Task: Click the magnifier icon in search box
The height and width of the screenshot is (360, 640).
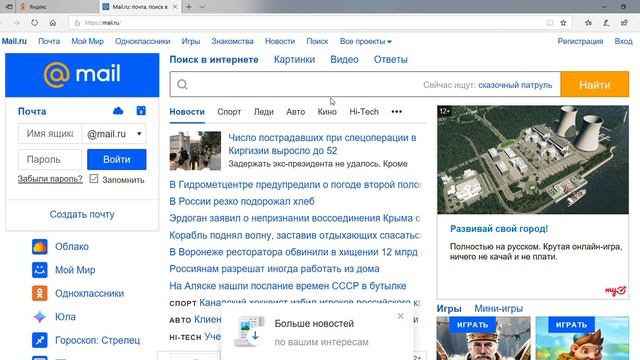Action: click(182, 84)
